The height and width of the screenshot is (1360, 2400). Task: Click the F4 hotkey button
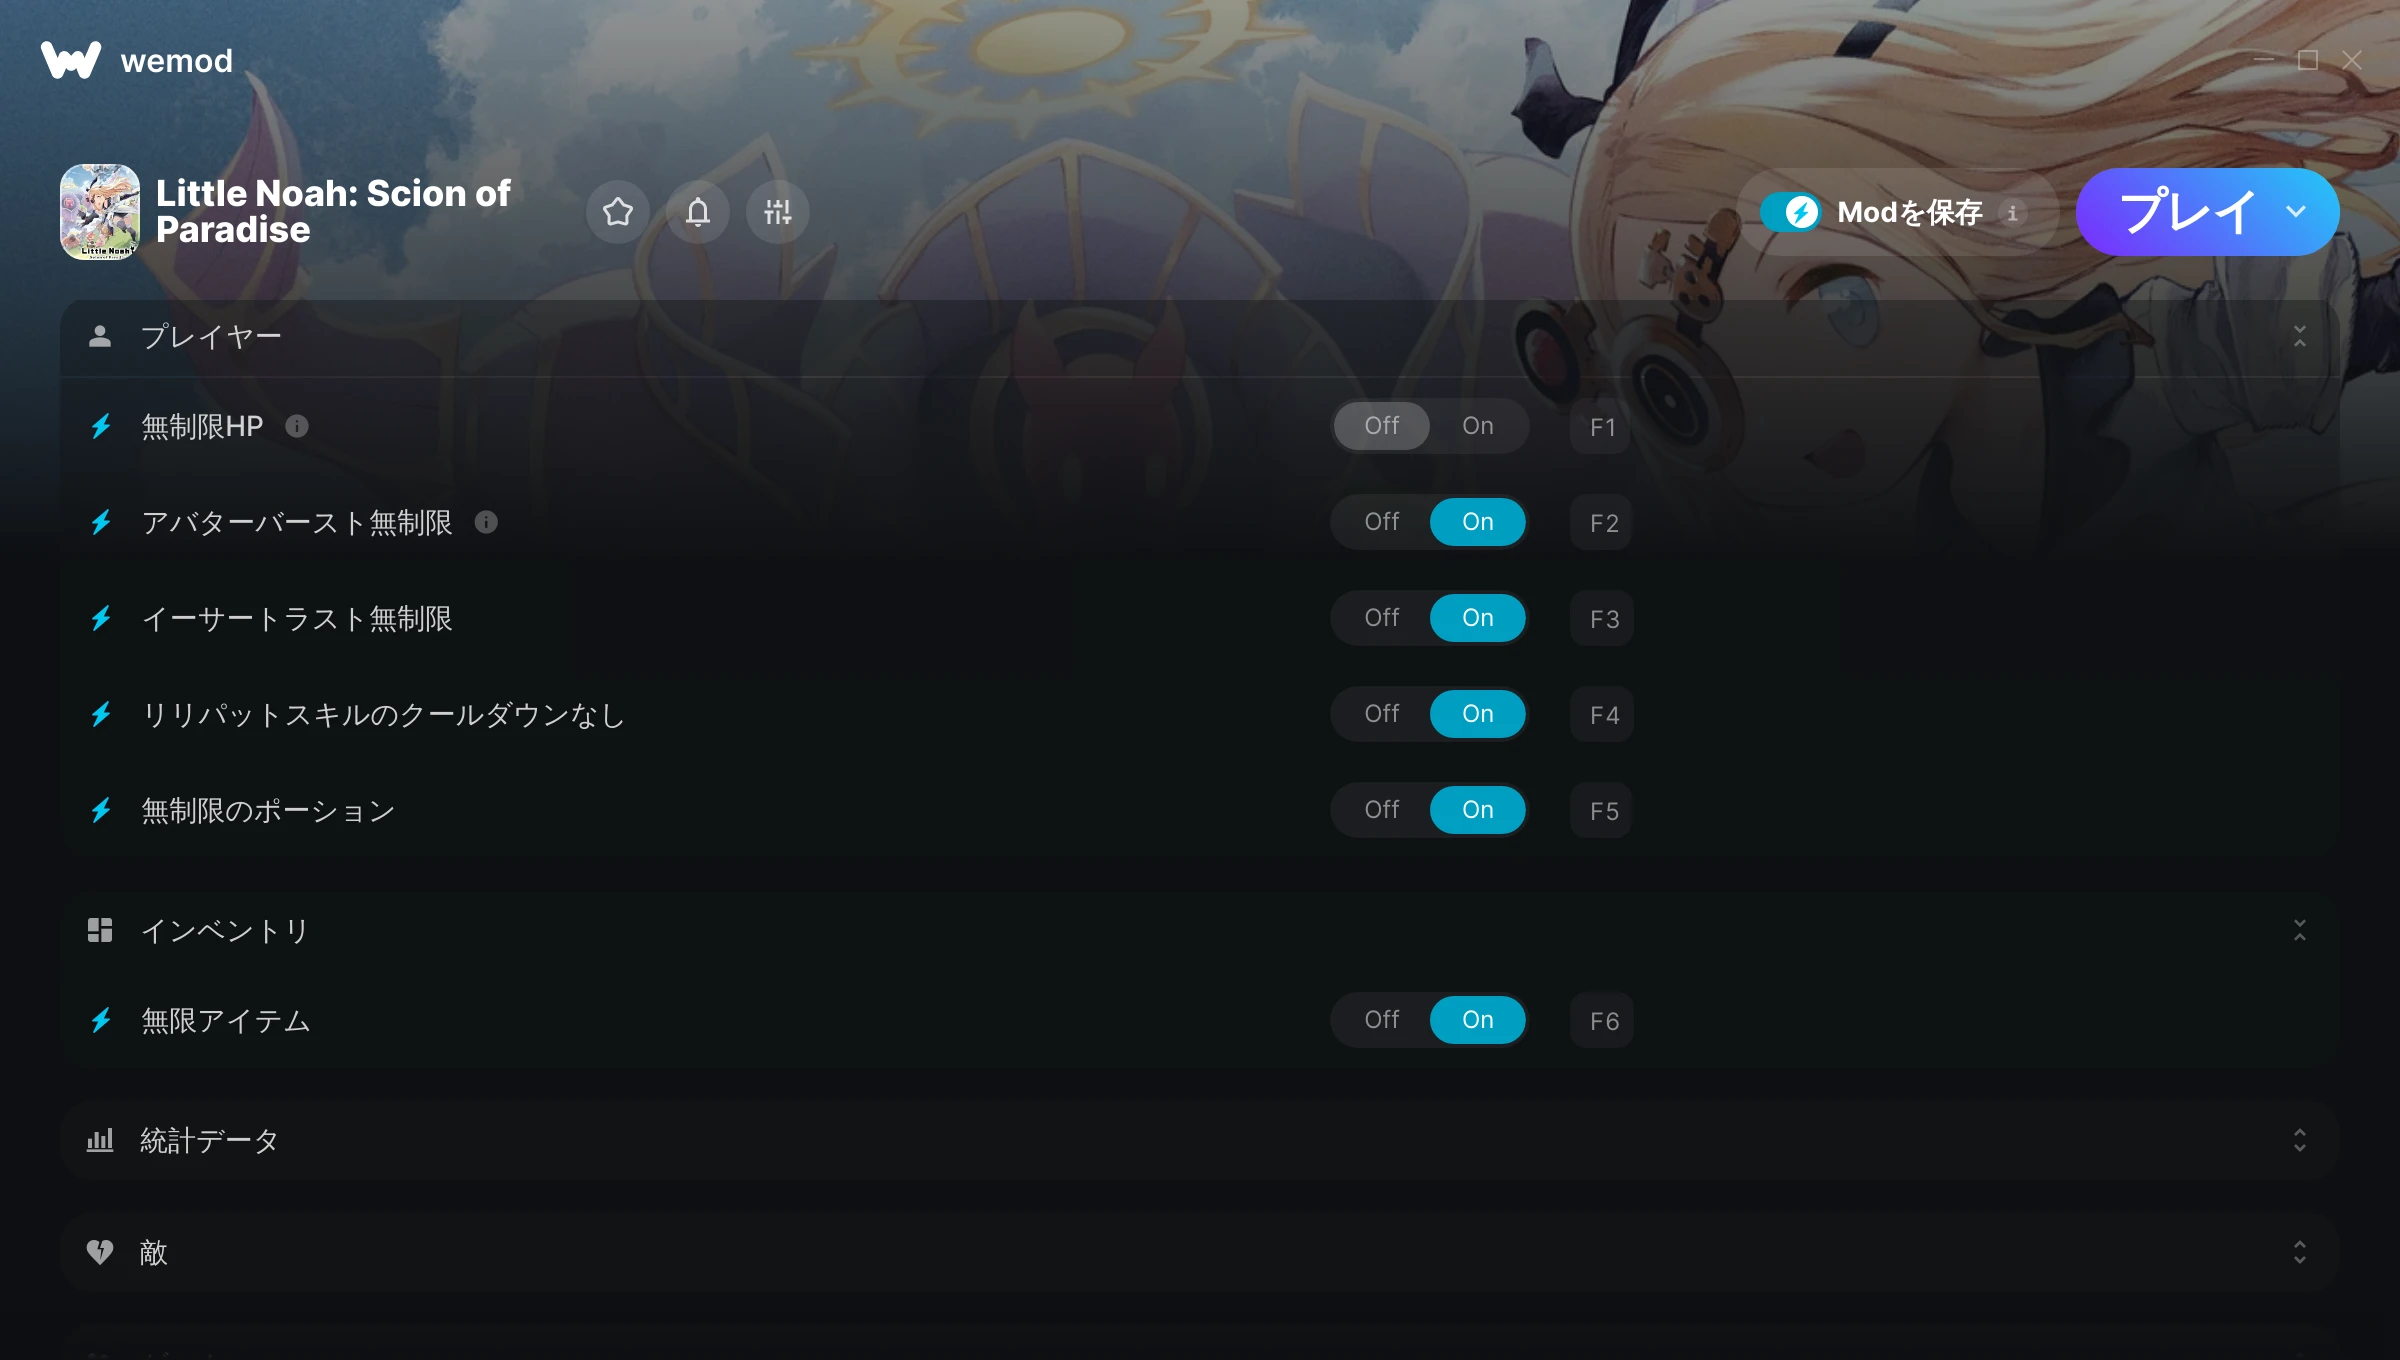1602,714
